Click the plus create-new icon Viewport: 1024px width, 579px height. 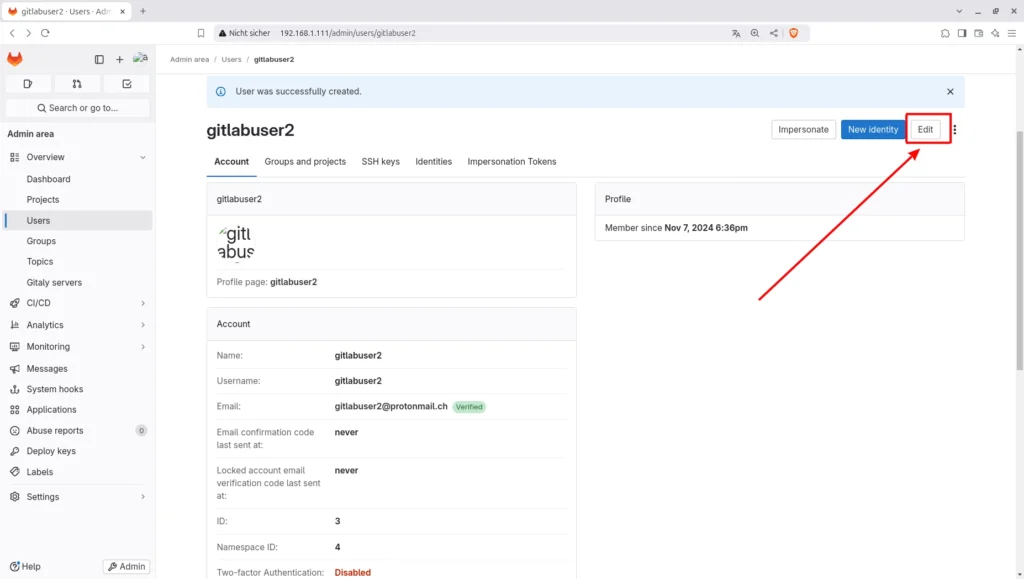click(120, 60)
